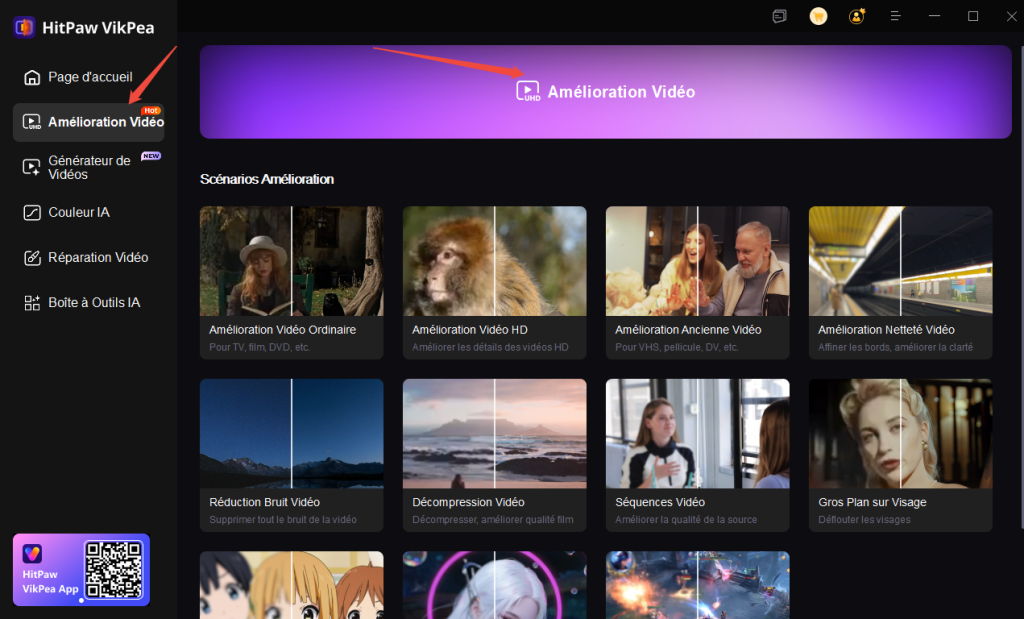This screenshot has height=619, width=1024.
Task: Click the large purple Amélioration Vidéo banner
Action: (x=605, y=92)
